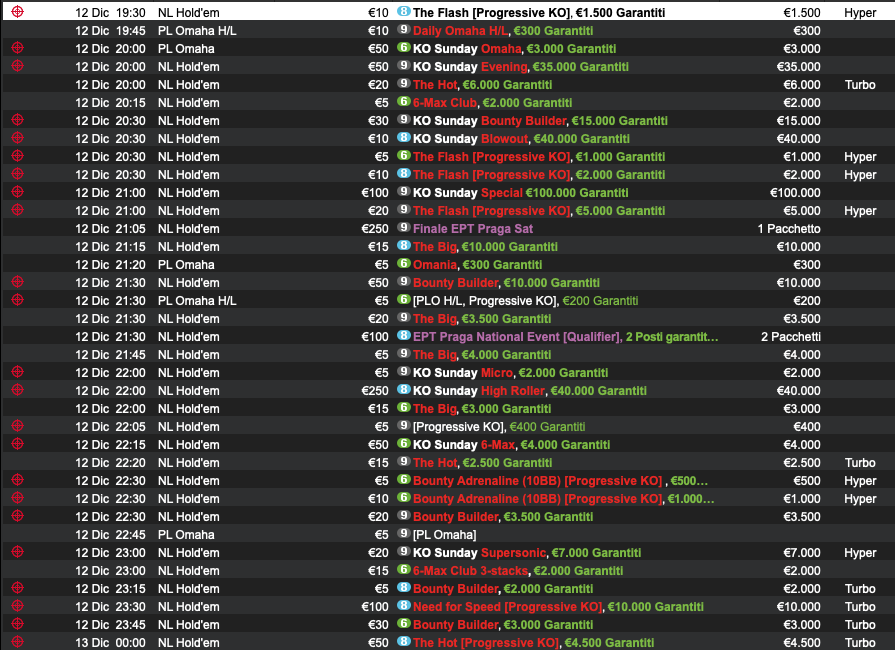Open KO Sunday Evening €35.000 Garantiti
The width and height of the screenshot is (895, 650).
tap(521, 66)
